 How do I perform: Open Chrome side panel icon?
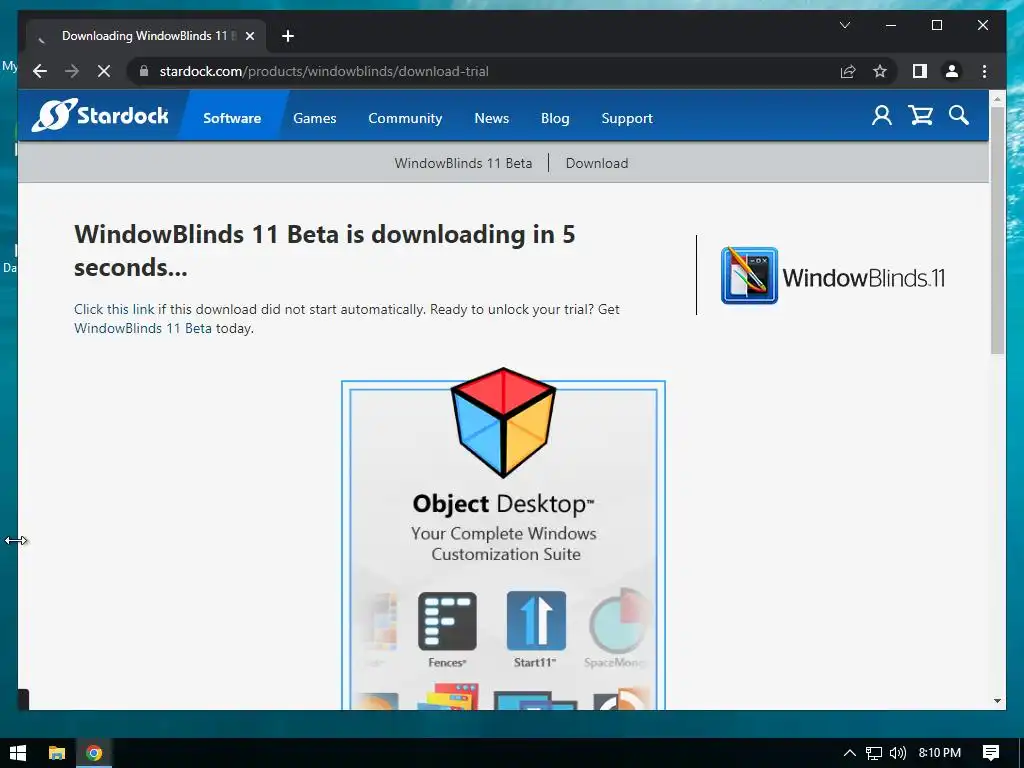(x=920, y=71)
